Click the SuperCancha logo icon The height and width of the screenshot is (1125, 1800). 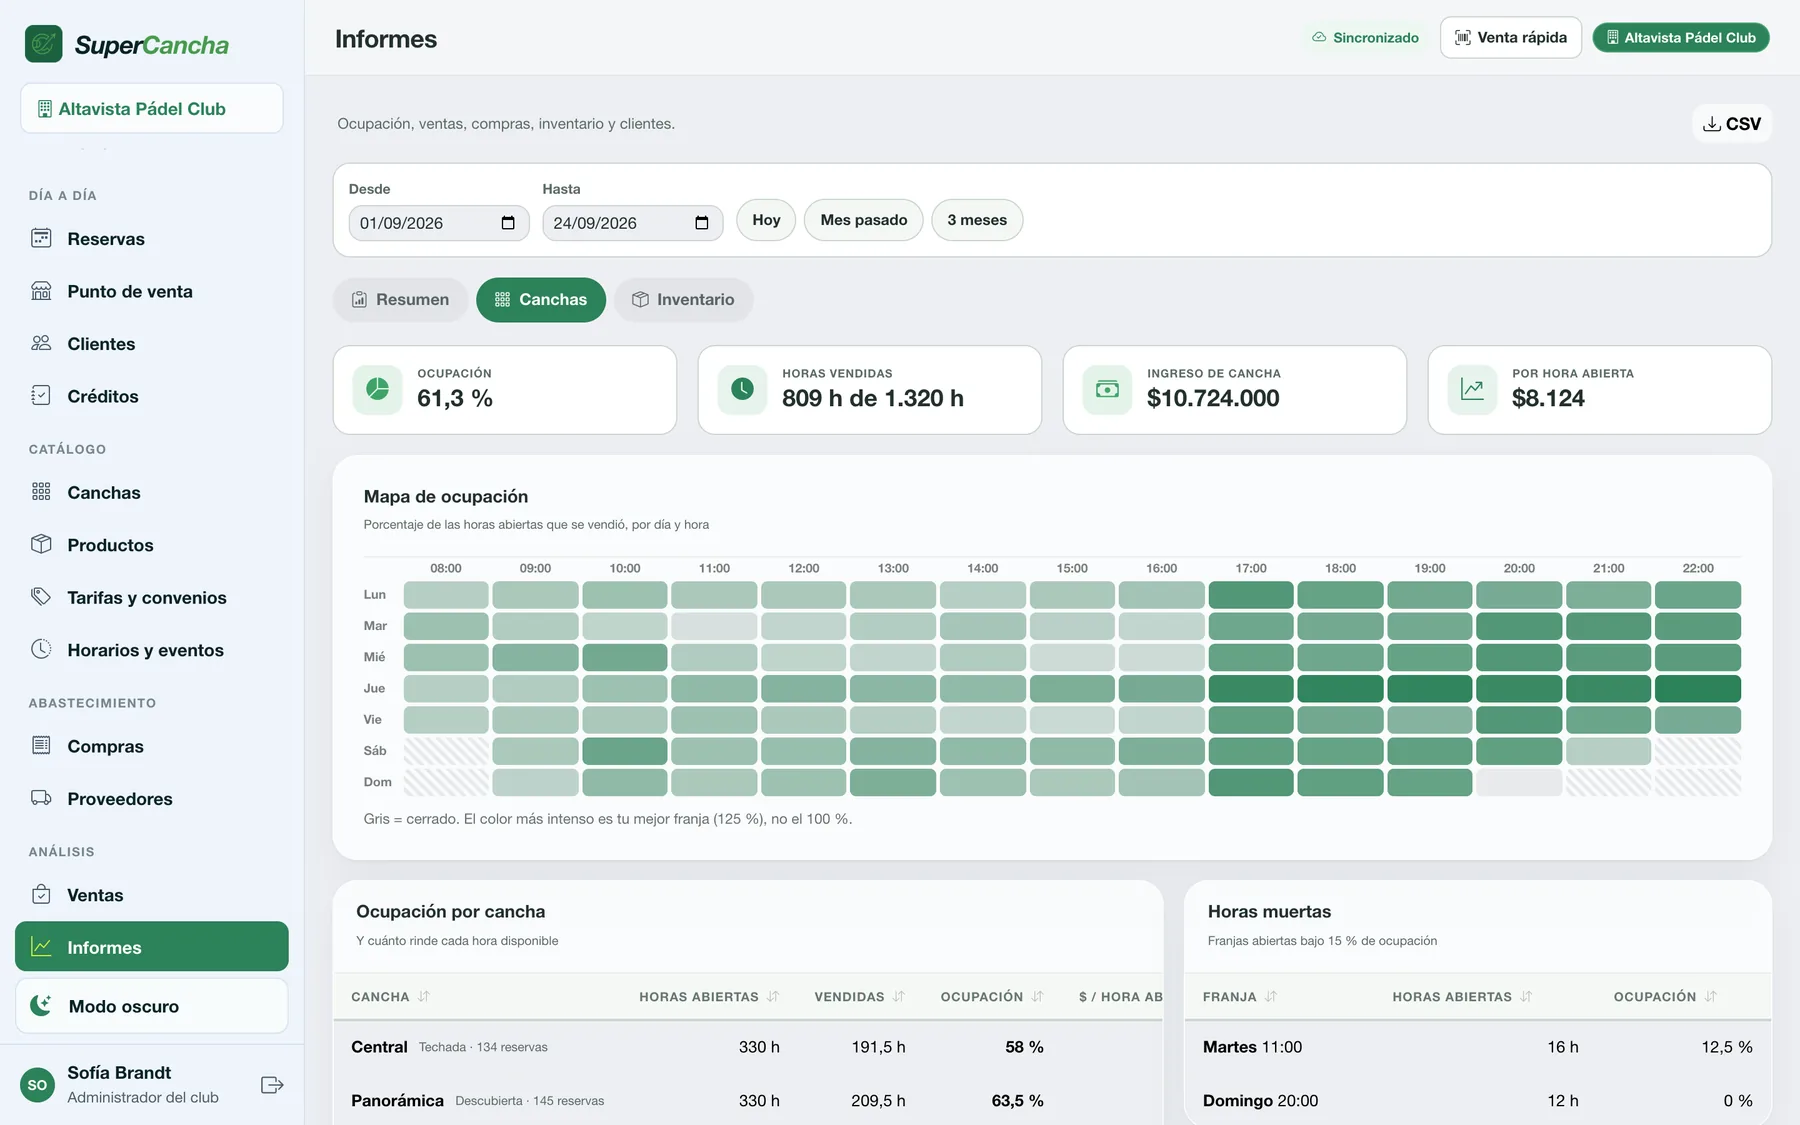pyautogui.click(x=43, y=44)
